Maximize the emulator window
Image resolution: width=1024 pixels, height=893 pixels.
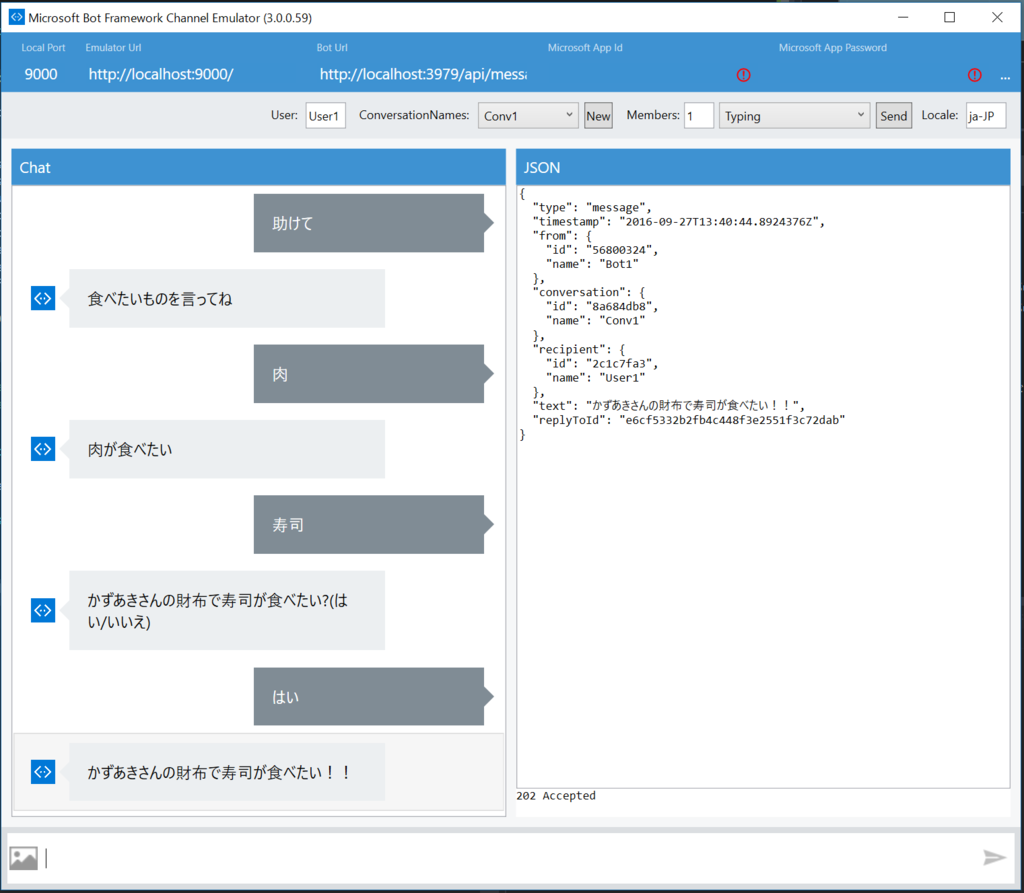click(x=950, y=17)
